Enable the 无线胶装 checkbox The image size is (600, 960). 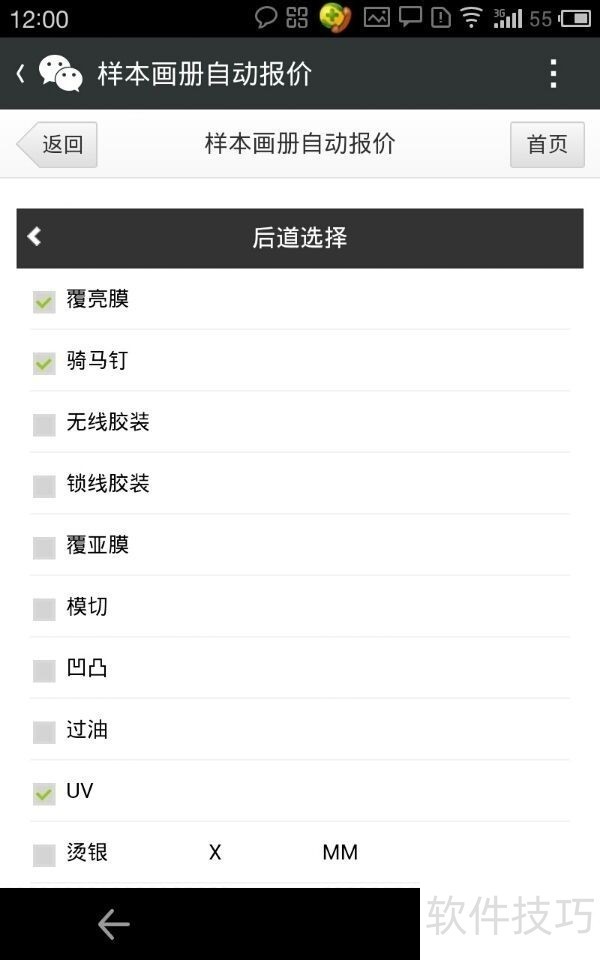pos(43,423)
